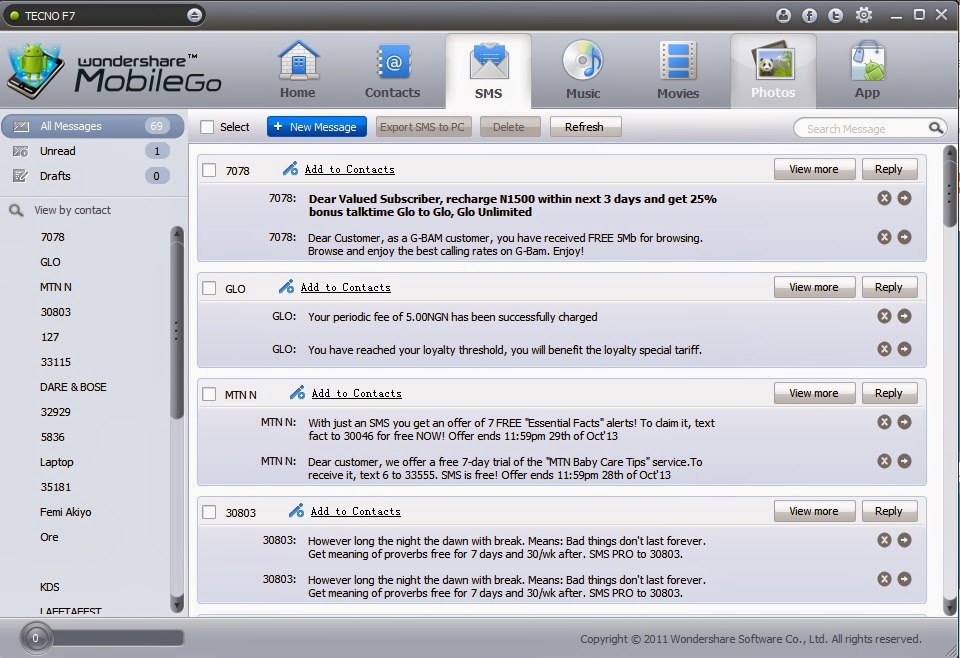960x658 pixels.
Task: Open the settings gear icon
Action: [x=864, y=15]
